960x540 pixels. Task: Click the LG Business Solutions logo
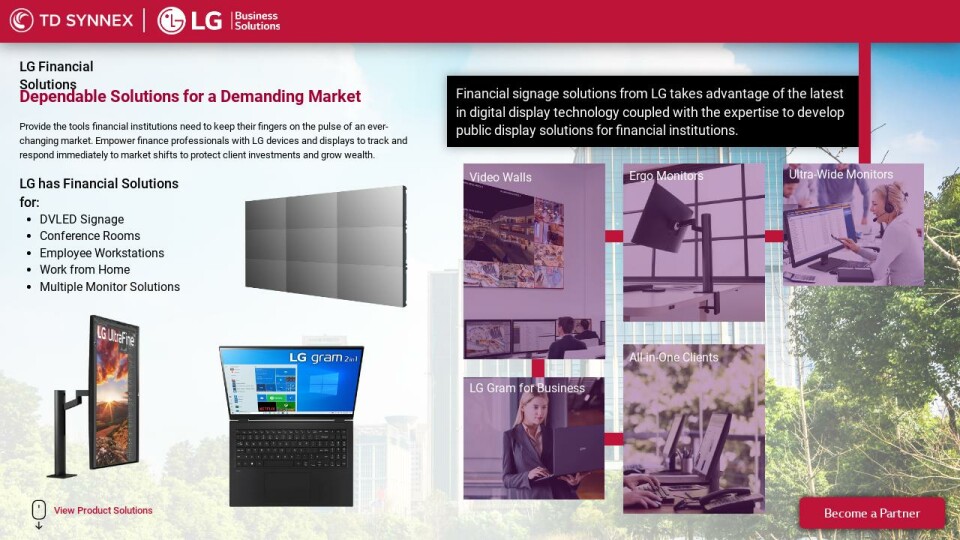pyautogui.click(x=219, y=20)
